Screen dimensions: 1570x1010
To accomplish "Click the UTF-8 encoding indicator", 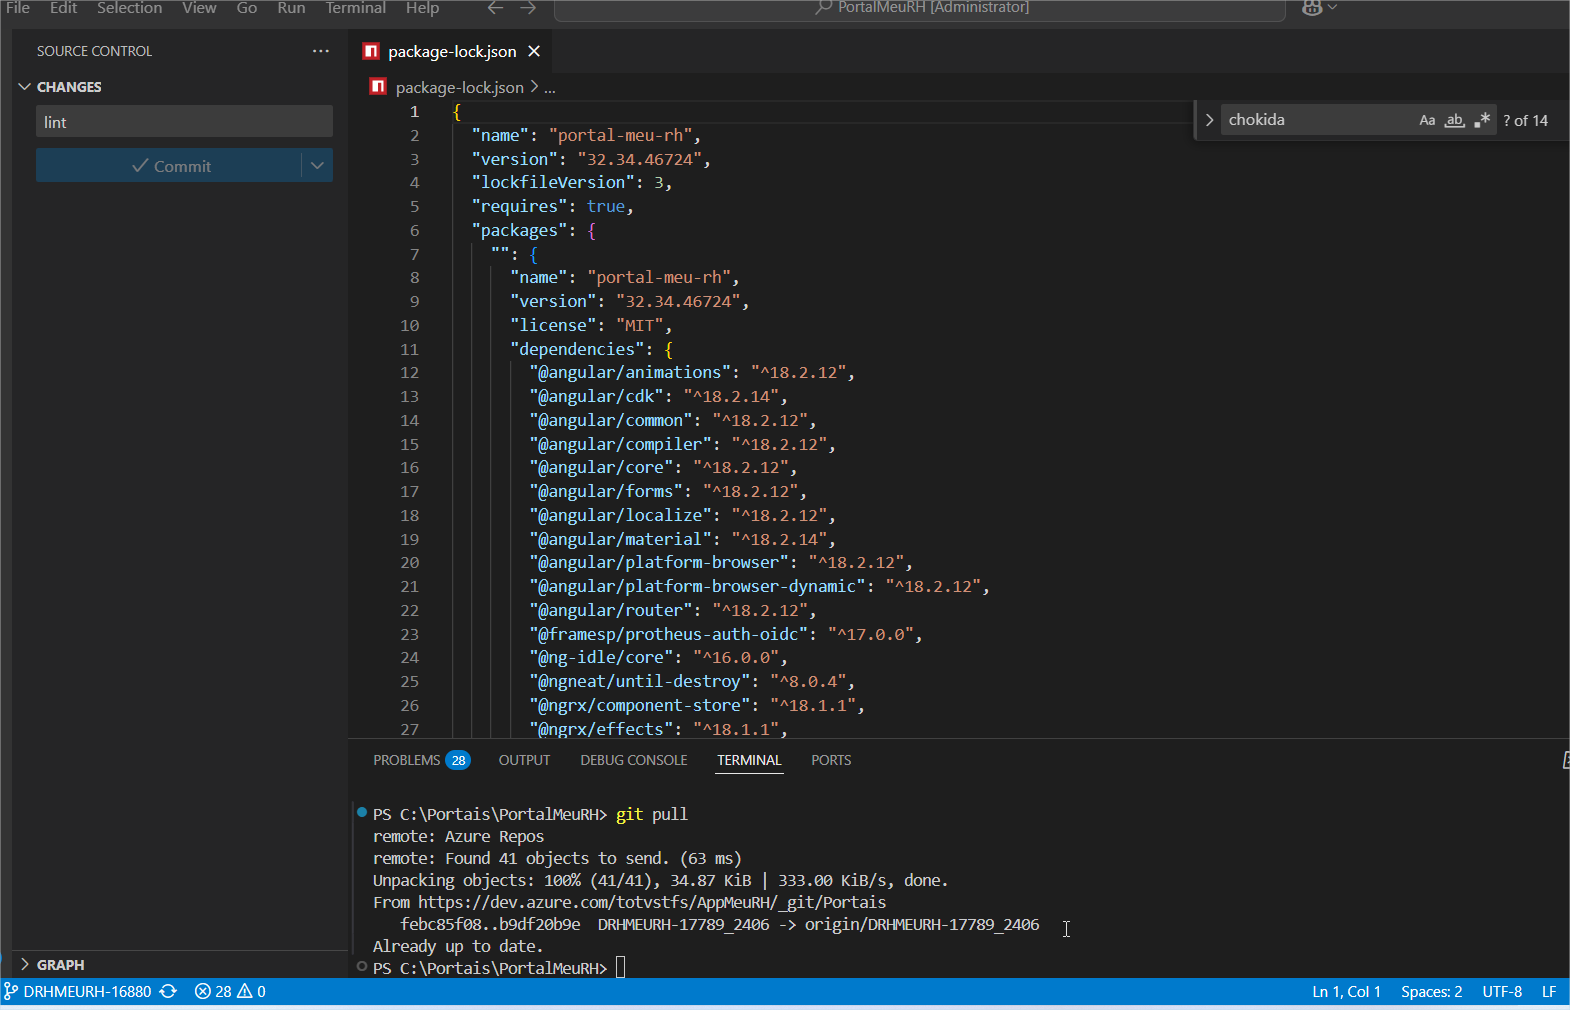I will coord(1502,991).
